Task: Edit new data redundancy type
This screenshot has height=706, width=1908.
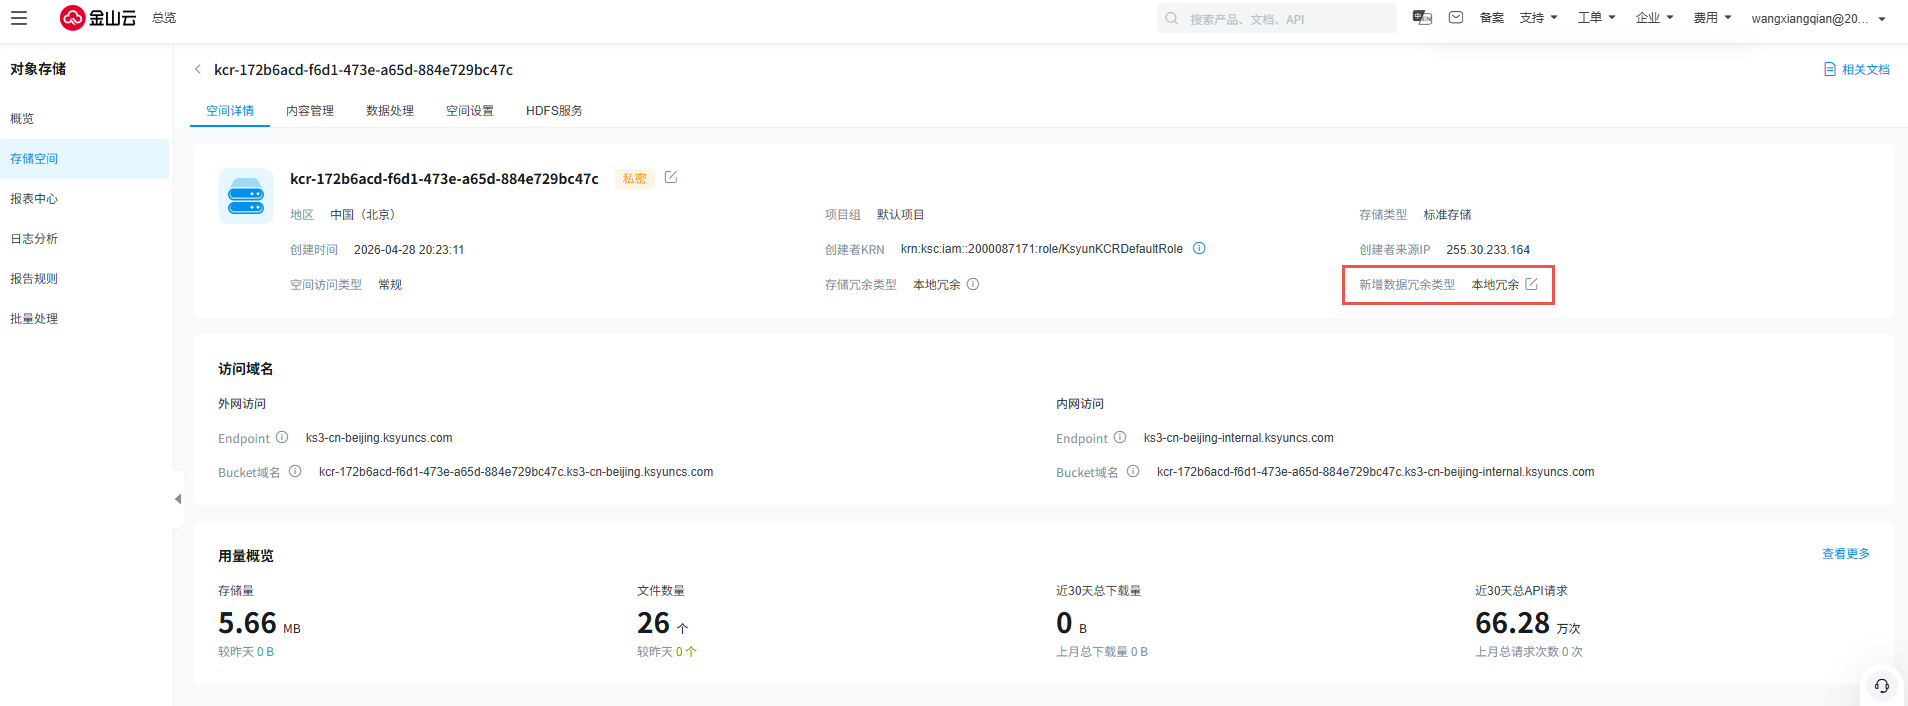Action: [1531, 284]
